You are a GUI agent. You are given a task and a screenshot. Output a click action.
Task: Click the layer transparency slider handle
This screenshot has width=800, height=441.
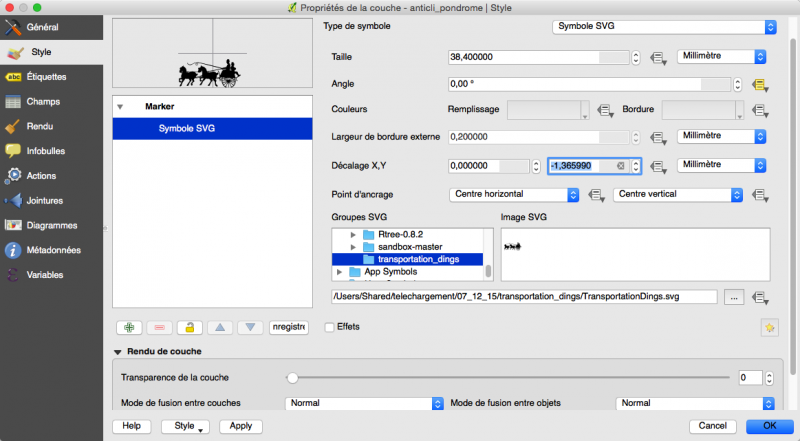pos(292,378)
